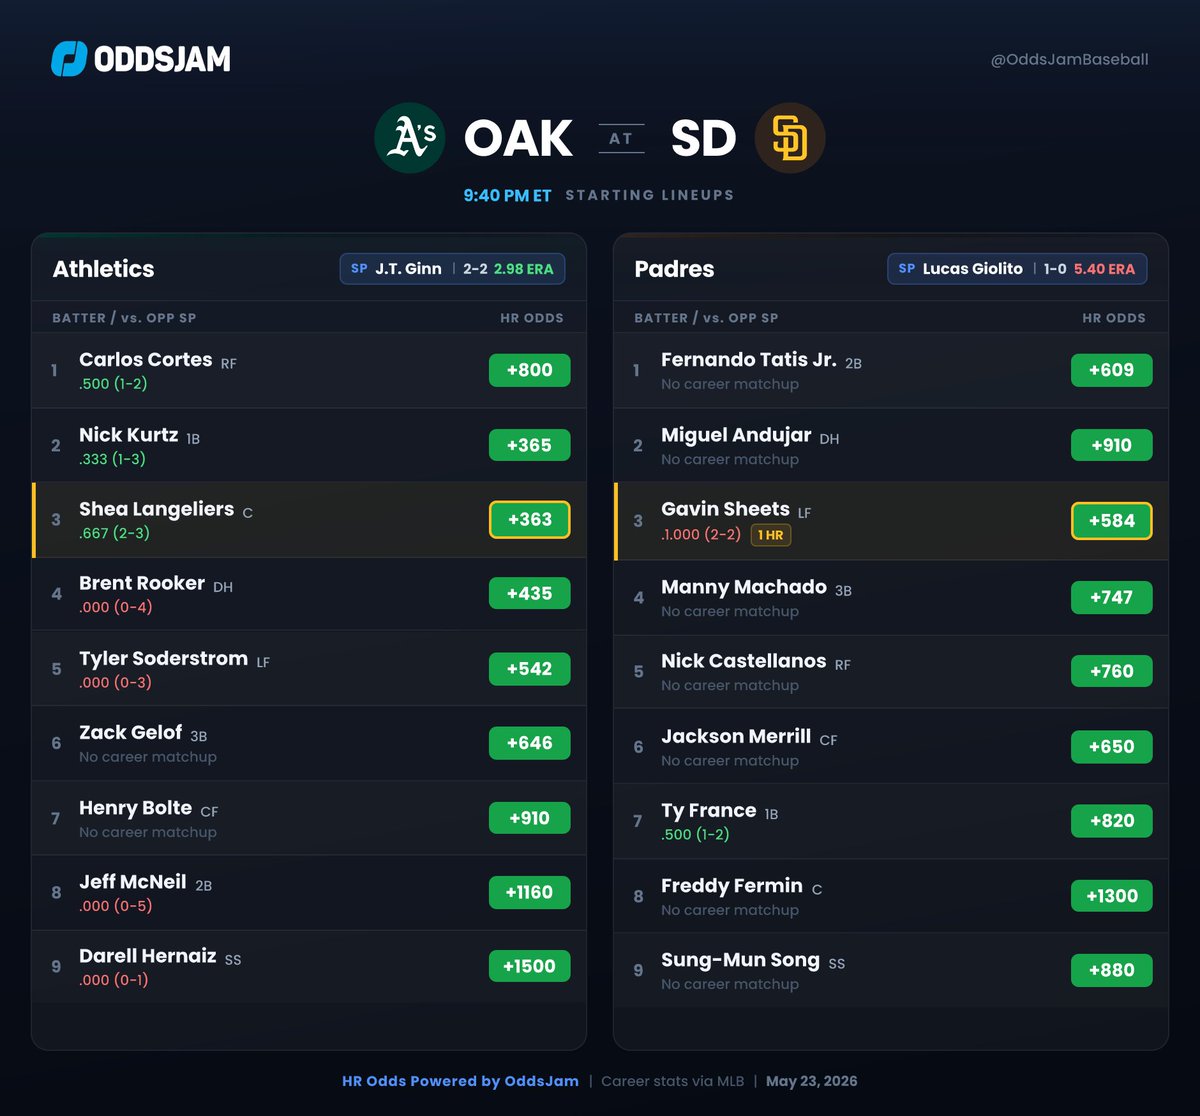The image size is (1200, 1116).
Task: Click Jeff McNeil player name
Action: tap(133, 882)
